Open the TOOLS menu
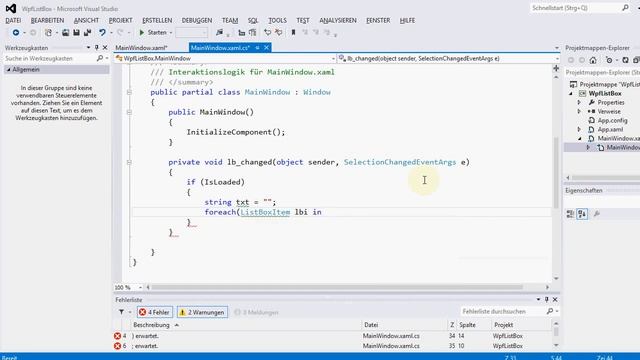 (278, 20)
